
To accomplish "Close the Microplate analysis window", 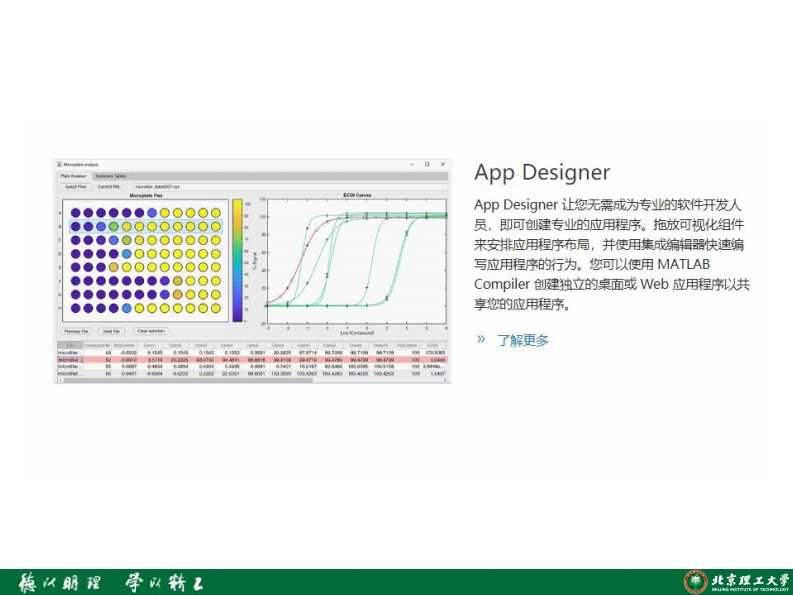I will [443, 164].
